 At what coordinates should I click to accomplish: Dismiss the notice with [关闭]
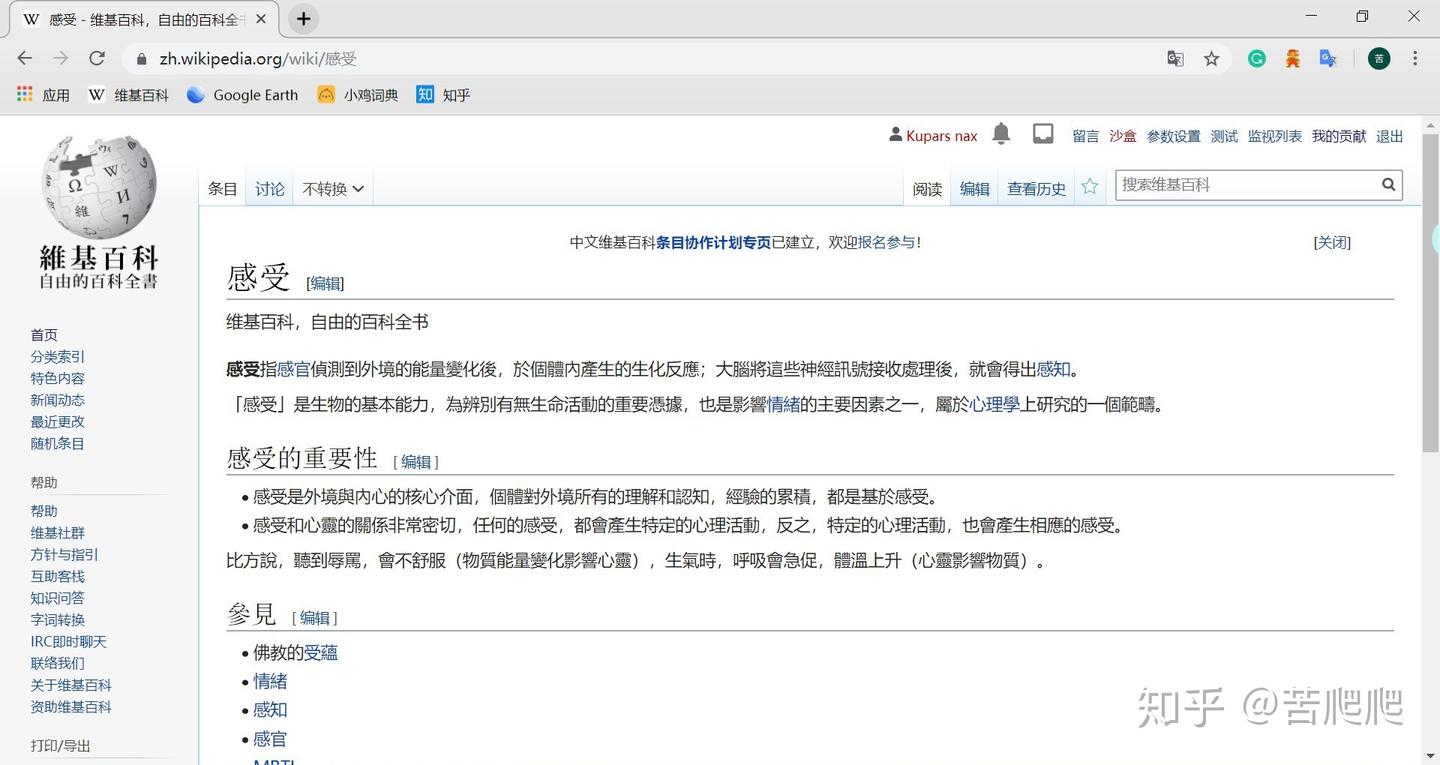click(1331, 242)
